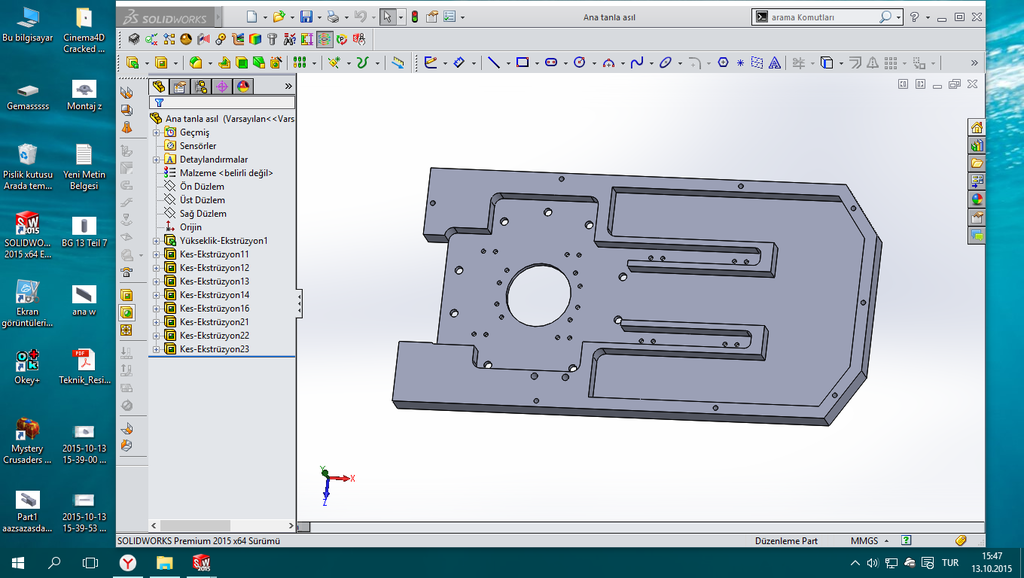Select the Line sketch tool
Viewport: 1024px width, 578px height.
(492, 62)
